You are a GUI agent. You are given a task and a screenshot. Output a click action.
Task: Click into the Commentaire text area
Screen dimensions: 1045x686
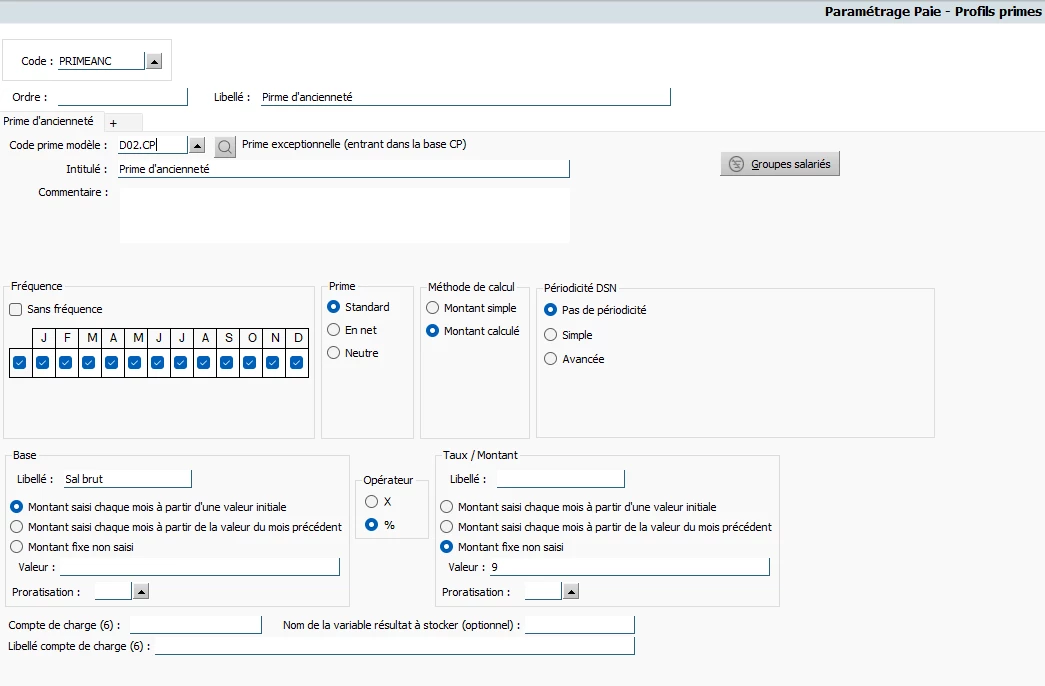tap(345, 215)
